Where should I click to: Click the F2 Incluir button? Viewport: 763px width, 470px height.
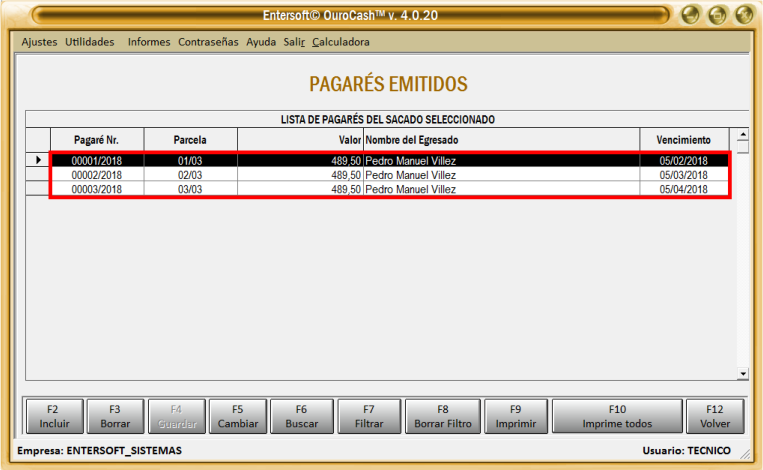point(54,416)
